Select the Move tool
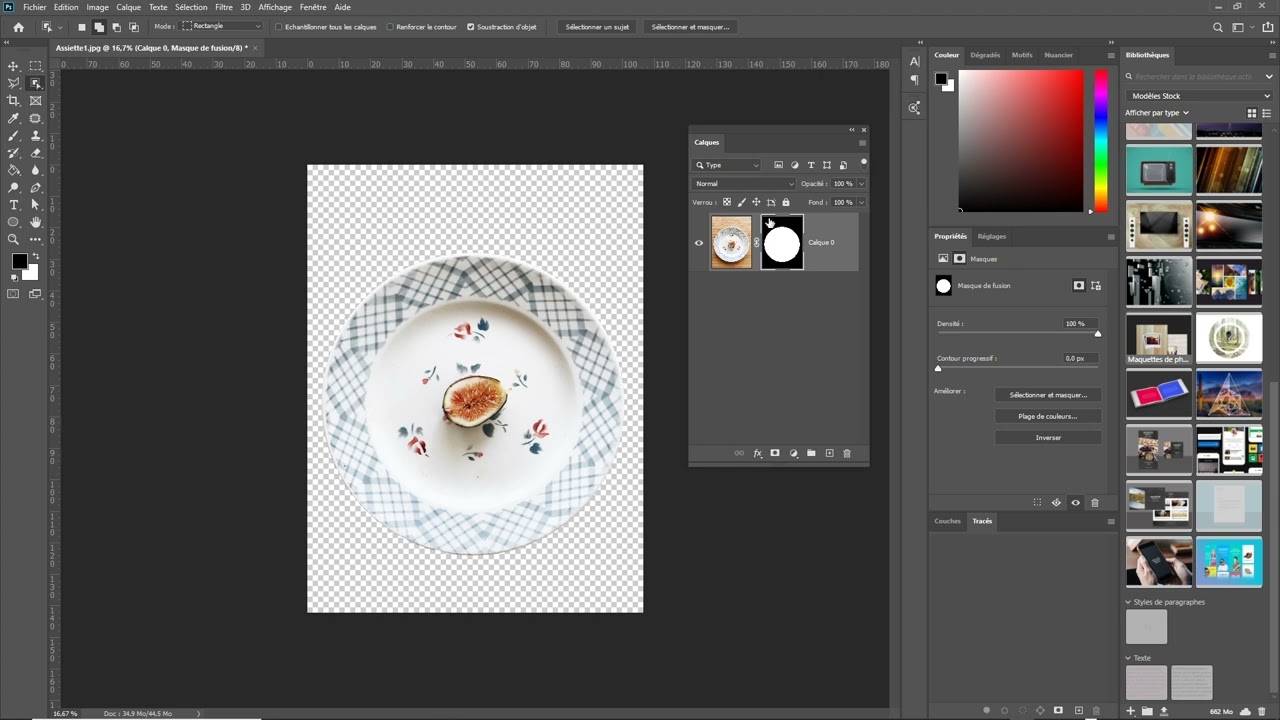This screenshot has width=1280, height=720. click(14, 66)
